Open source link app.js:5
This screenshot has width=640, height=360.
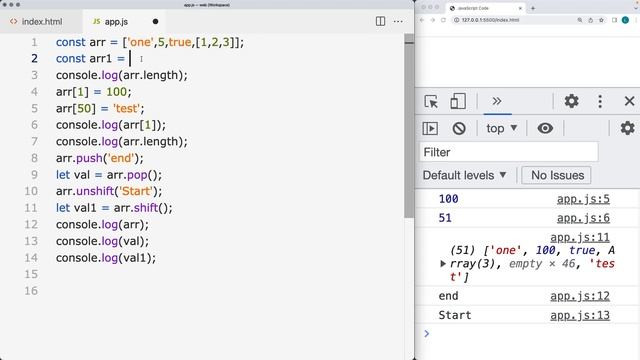click(x=583, y=199)
